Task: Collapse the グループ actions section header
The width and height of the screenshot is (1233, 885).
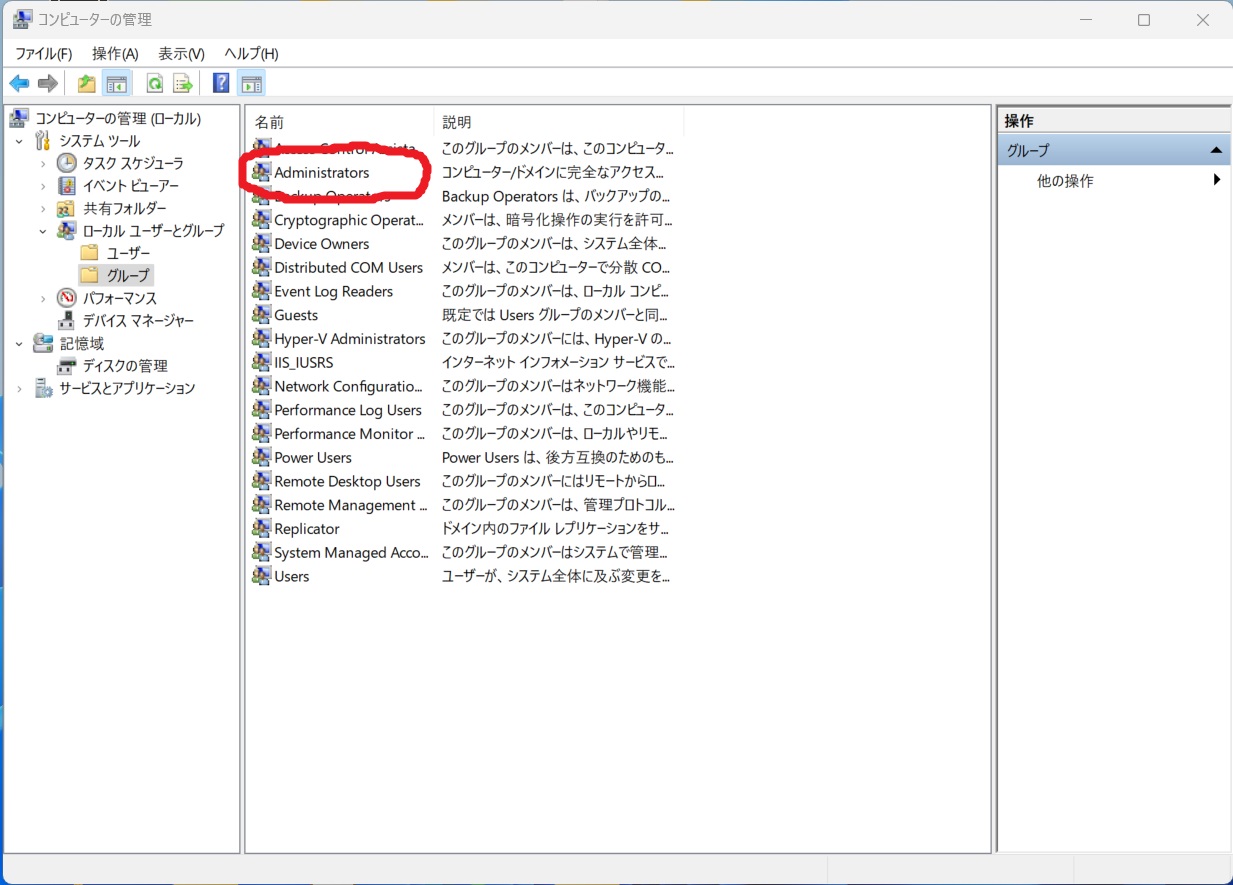Action: pos(1215,150)
